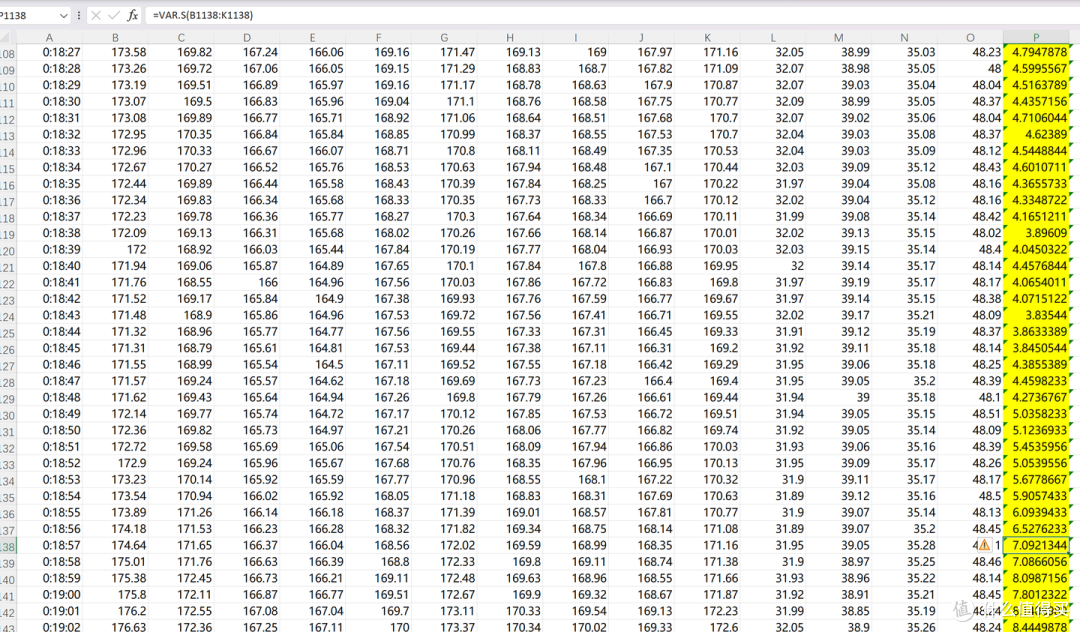The width and height of the screenshot is (1080, 632).
Task: Select yellow cell 6.5276233
Action: coord(1037,529)
